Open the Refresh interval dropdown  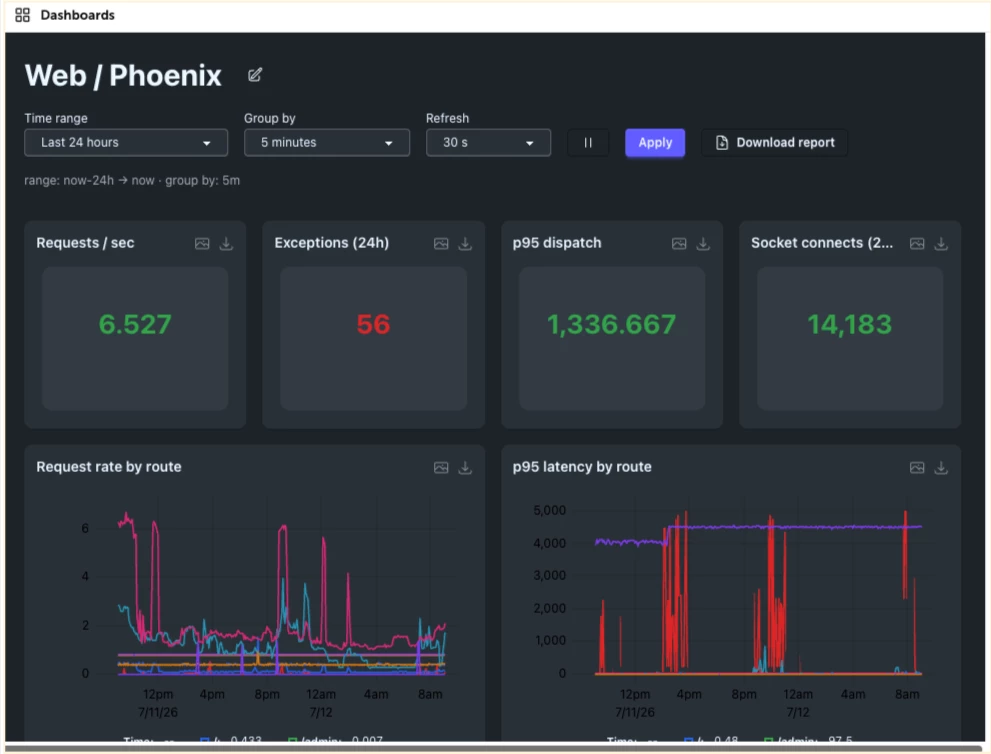488,143
